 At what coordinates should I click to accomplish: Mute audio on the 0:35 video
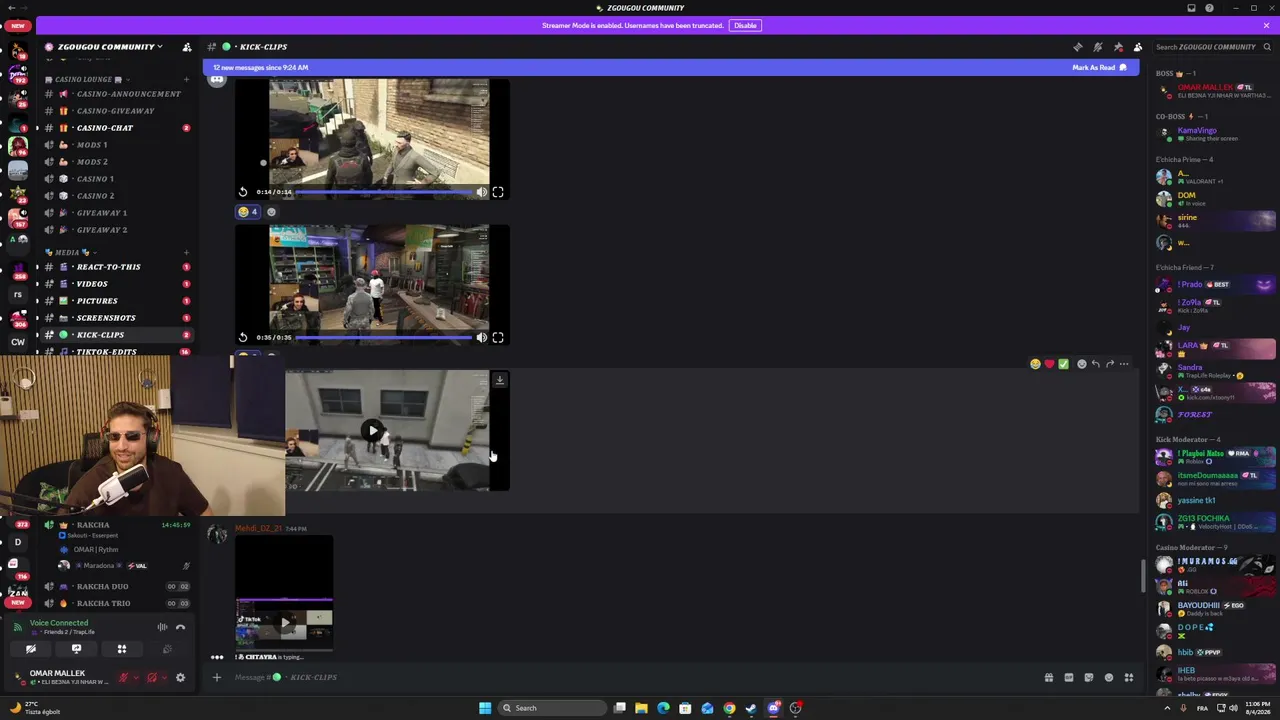[482, 338]
